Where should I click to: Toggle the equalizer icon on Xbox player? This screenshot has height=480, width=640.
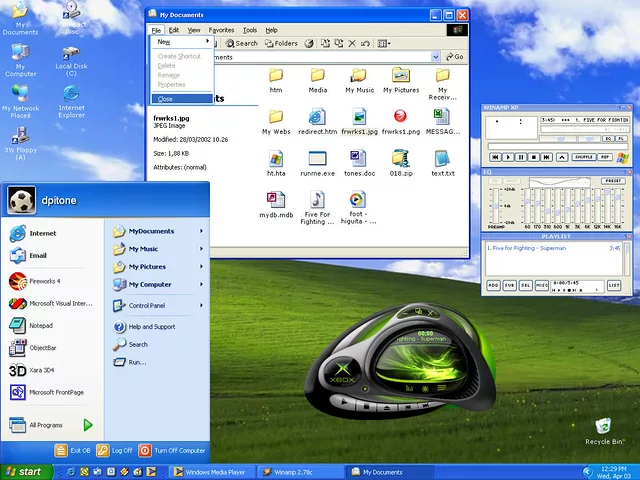[x=409, y=388]
